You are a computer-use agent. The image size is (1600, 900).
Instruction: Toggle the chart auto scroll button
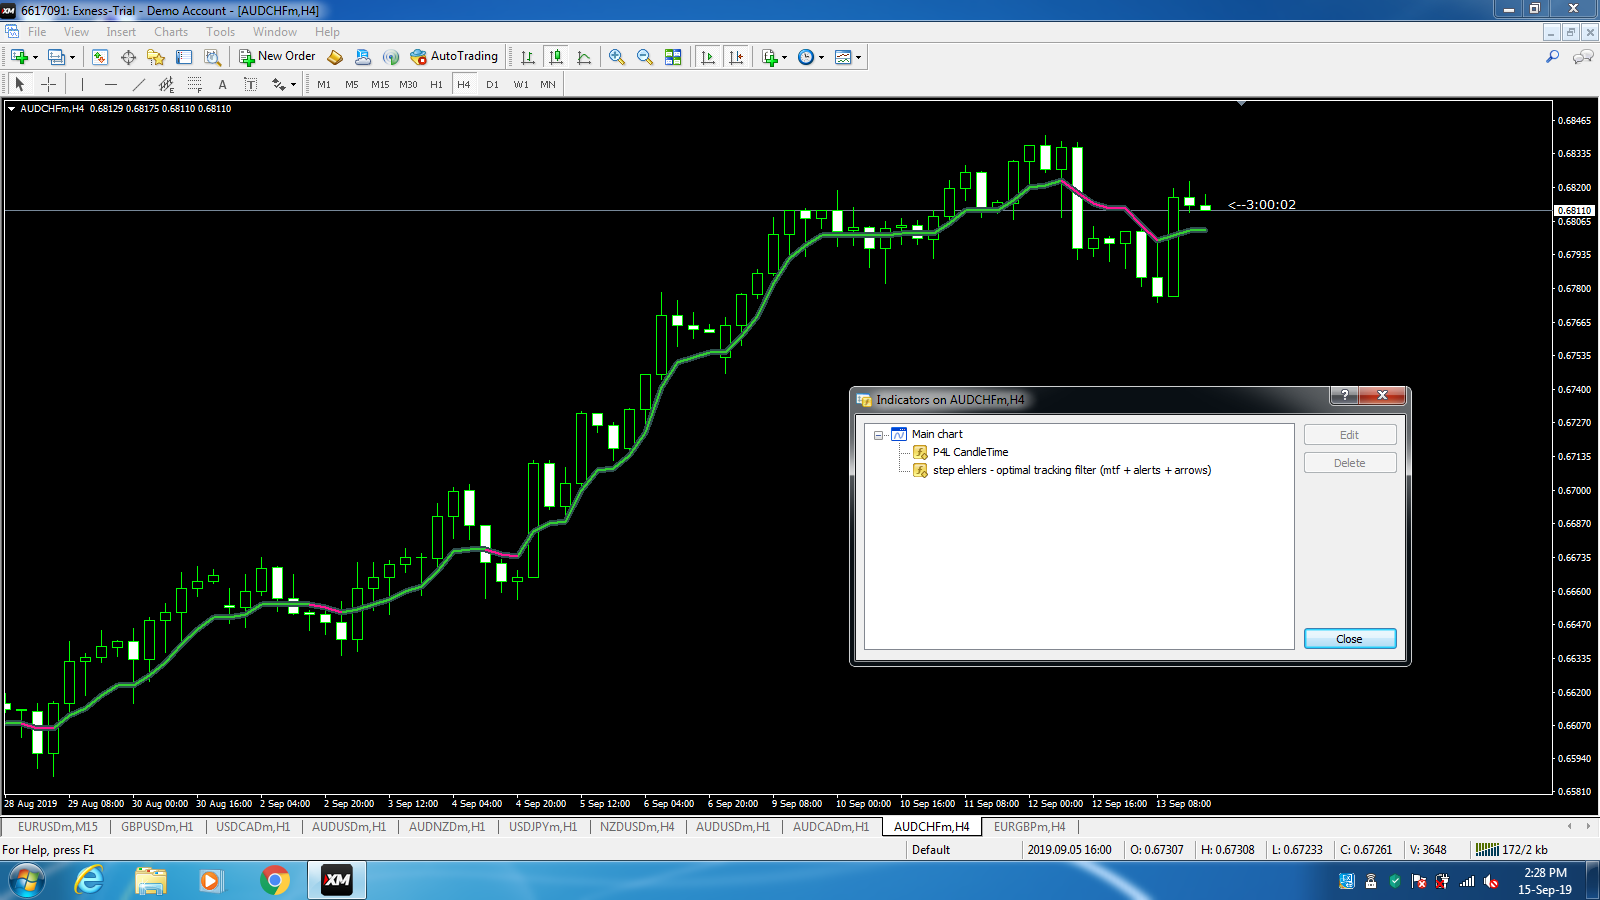(x=708, y=57)
